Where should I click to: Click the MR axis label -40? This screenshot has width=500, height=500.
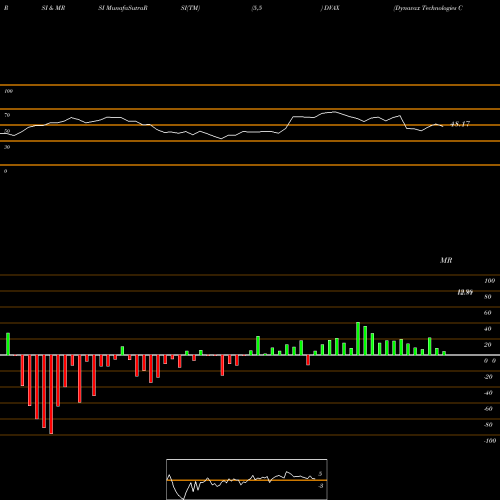(488, 393)
